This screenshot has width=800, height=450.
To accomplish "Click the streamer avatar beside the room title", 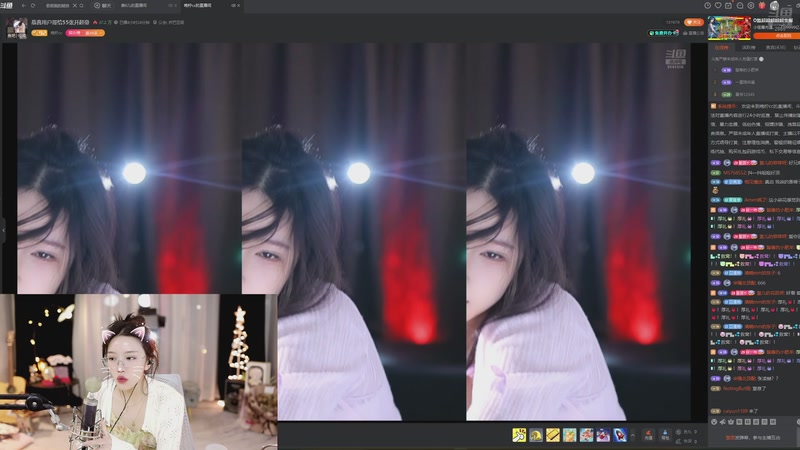I will coord(16,28).
